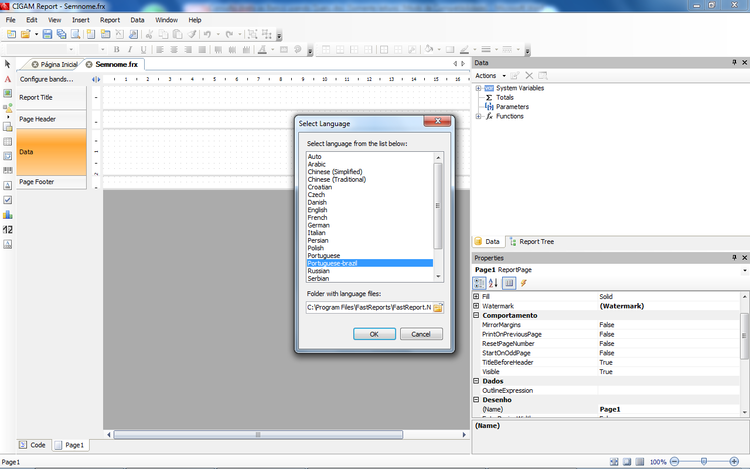Click the zoom slider handle in status bar
The width and height of the screenshot is (750, 469).
point(704,461)
